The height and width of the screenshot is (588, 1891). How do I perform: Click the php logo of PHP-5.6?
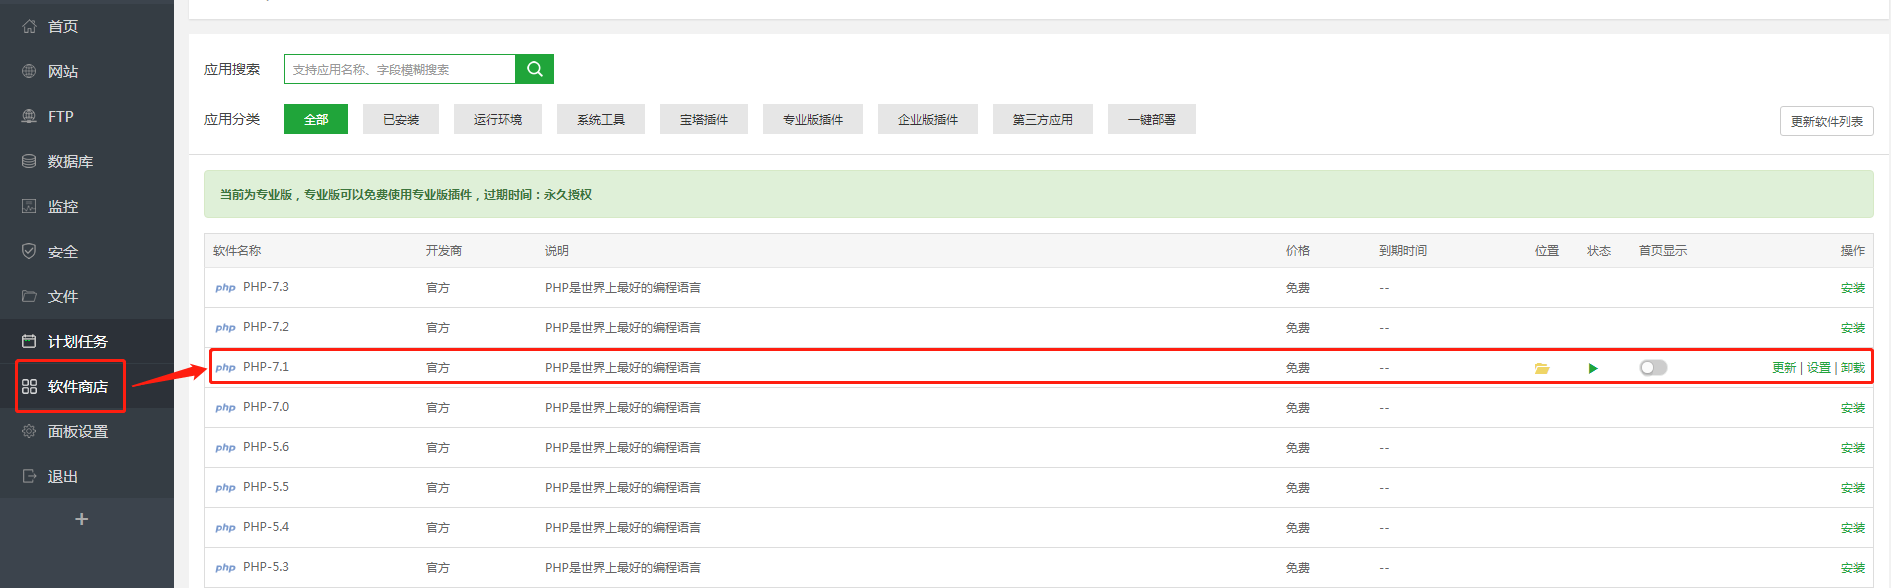[226, 448]
